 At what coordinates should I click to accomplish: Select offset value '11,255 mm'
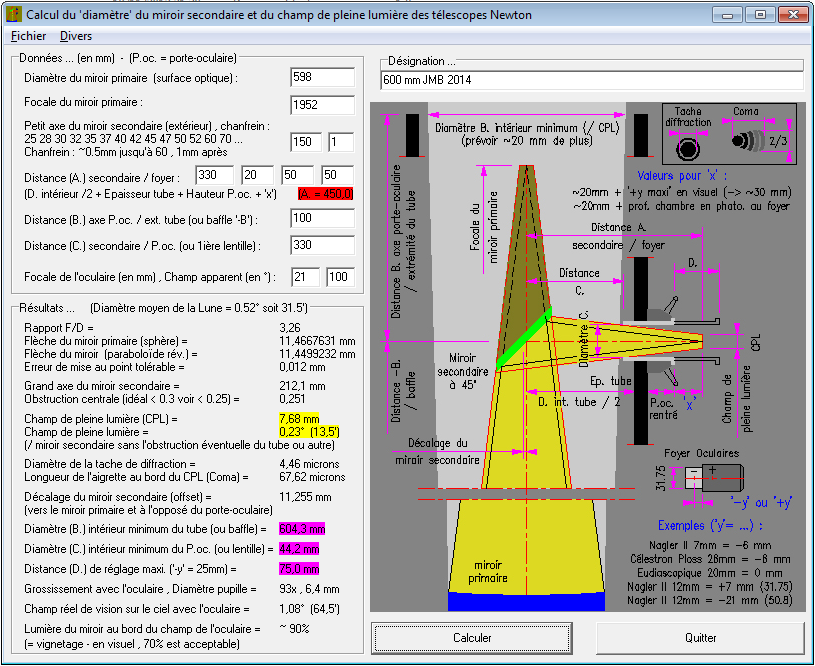(305, 497)
